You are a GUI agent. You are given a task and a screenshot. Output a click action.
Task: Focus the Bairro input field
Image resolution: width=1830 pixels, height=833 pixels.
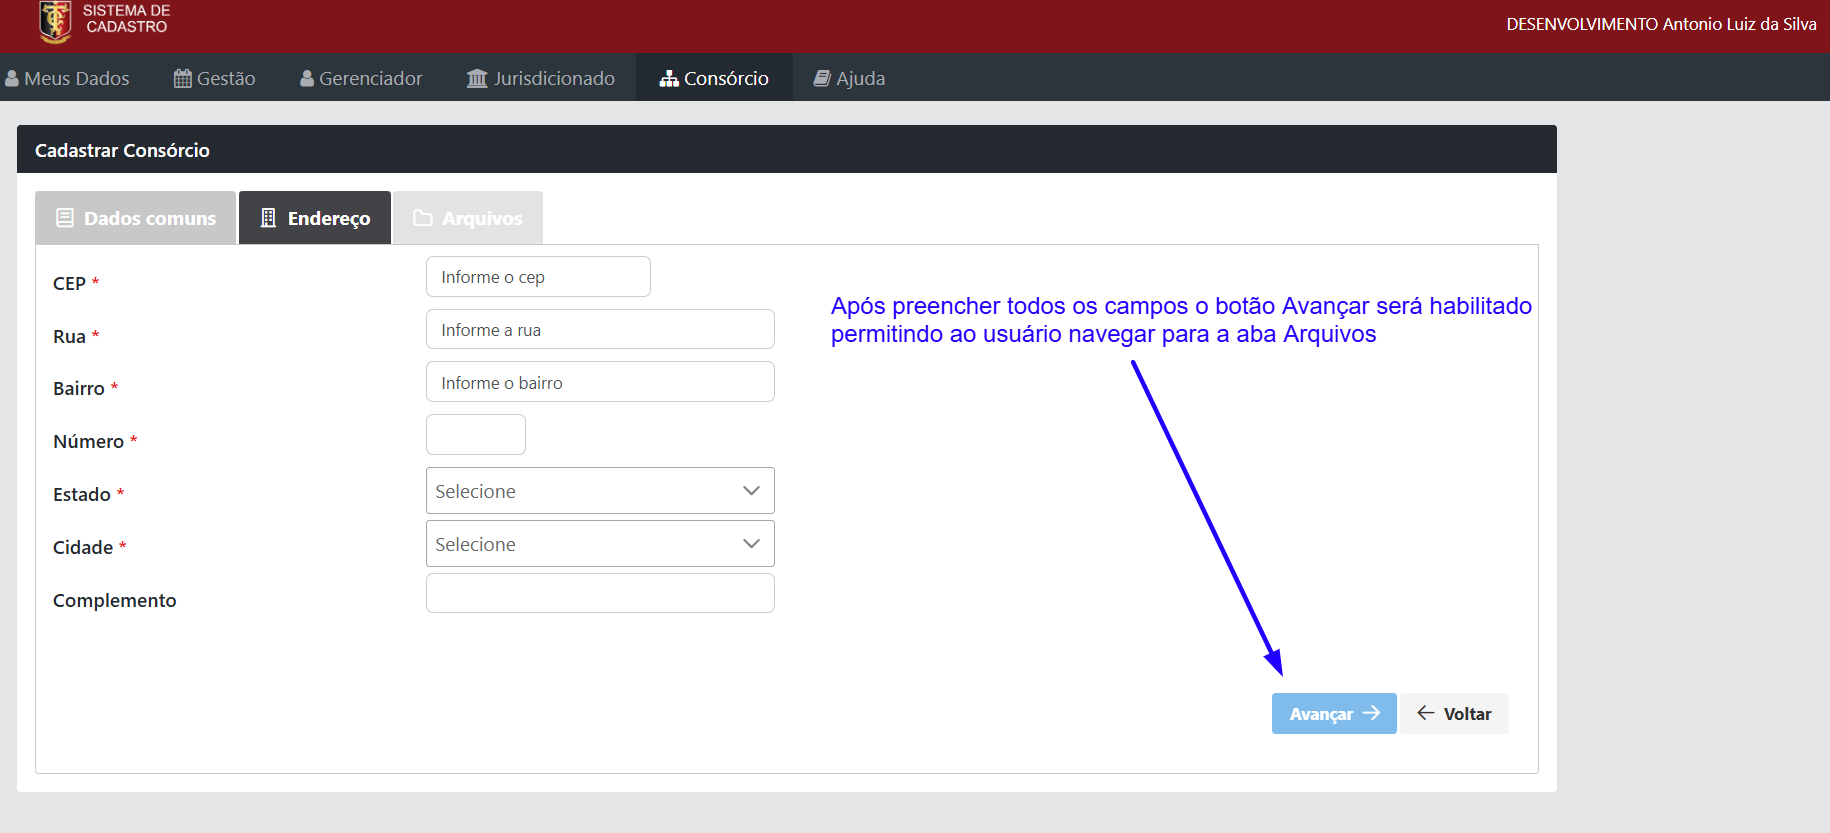point(600,382)
